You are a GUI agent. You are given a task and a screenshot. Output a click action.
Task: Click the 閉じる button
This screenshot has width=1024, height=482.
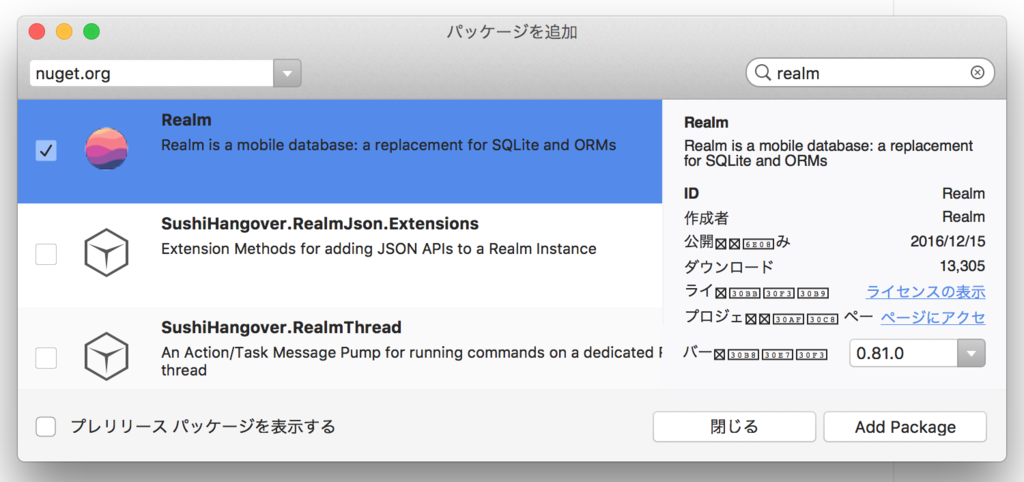pyautogui.click(x=734, y=427)
